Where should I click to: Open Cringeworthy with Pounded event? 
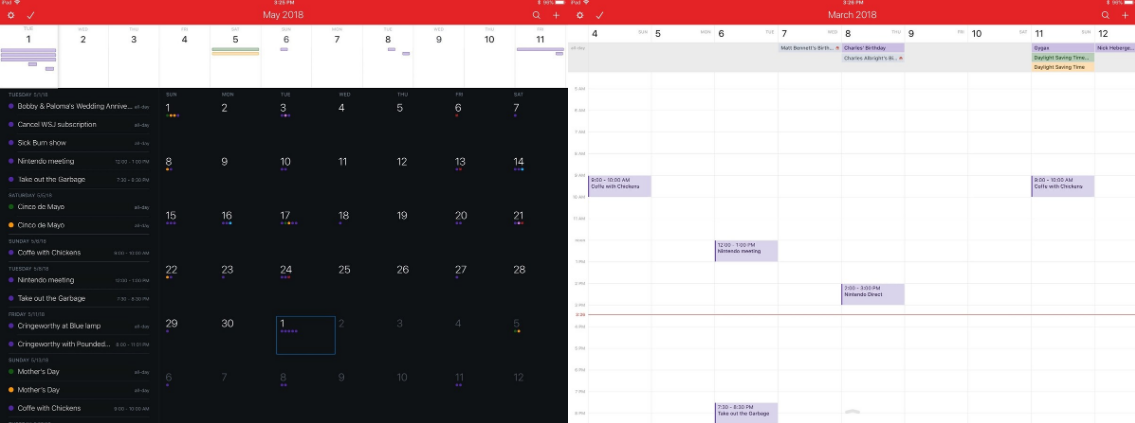[78, 344]
